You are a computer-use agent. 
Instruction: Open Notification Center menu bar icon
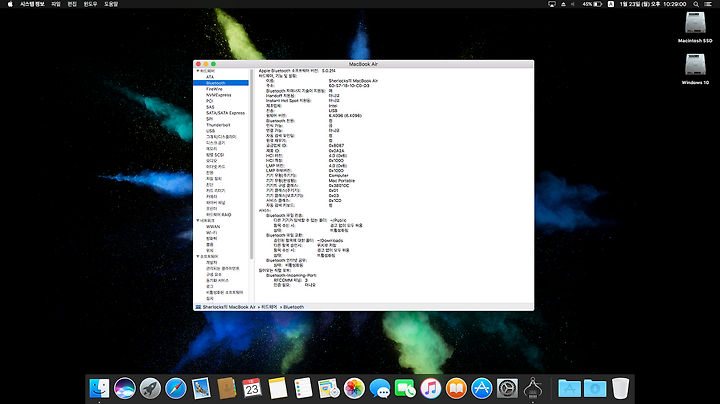(x=709, y=4)
